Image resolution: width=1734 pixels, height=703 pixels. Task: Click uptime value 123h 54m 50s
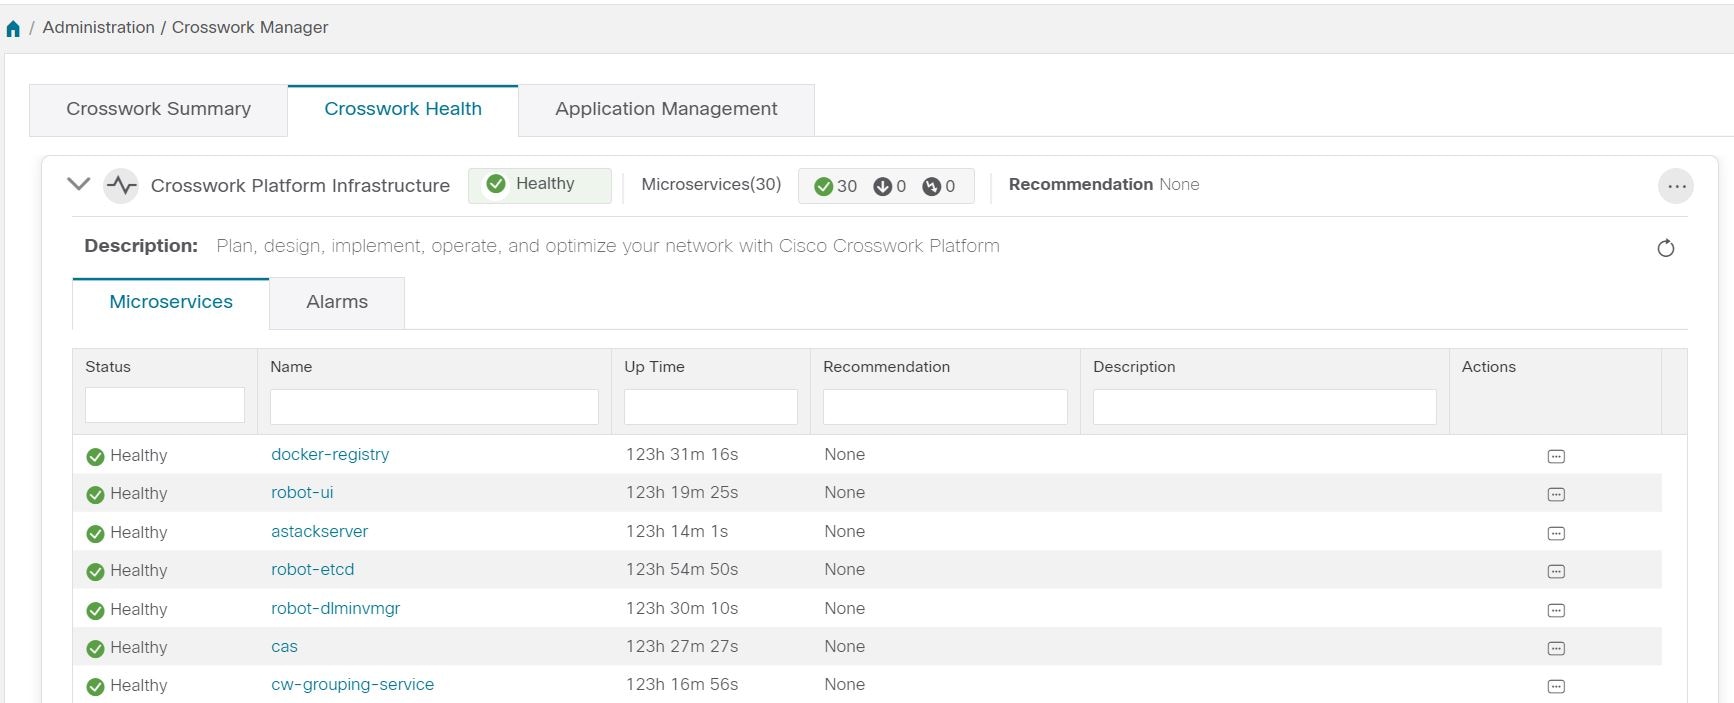(682, 570)
